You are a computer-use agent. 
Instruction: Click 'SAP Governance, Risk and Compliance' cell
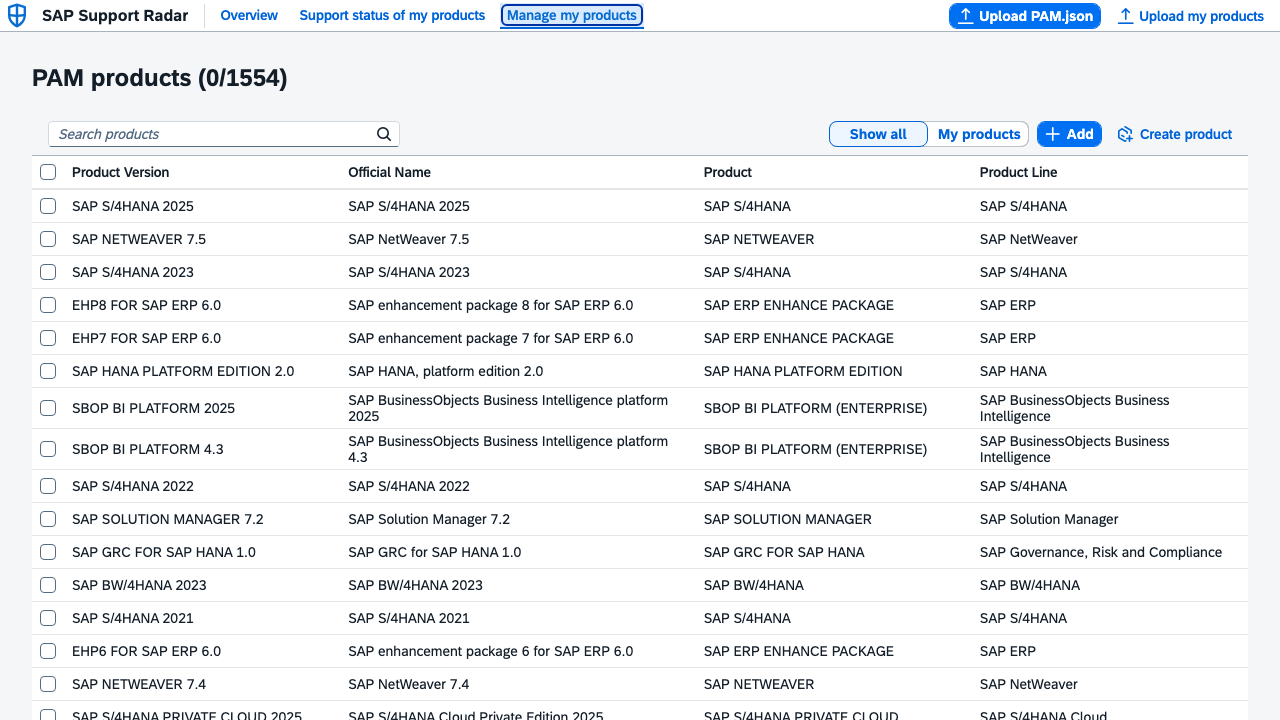1101,552
